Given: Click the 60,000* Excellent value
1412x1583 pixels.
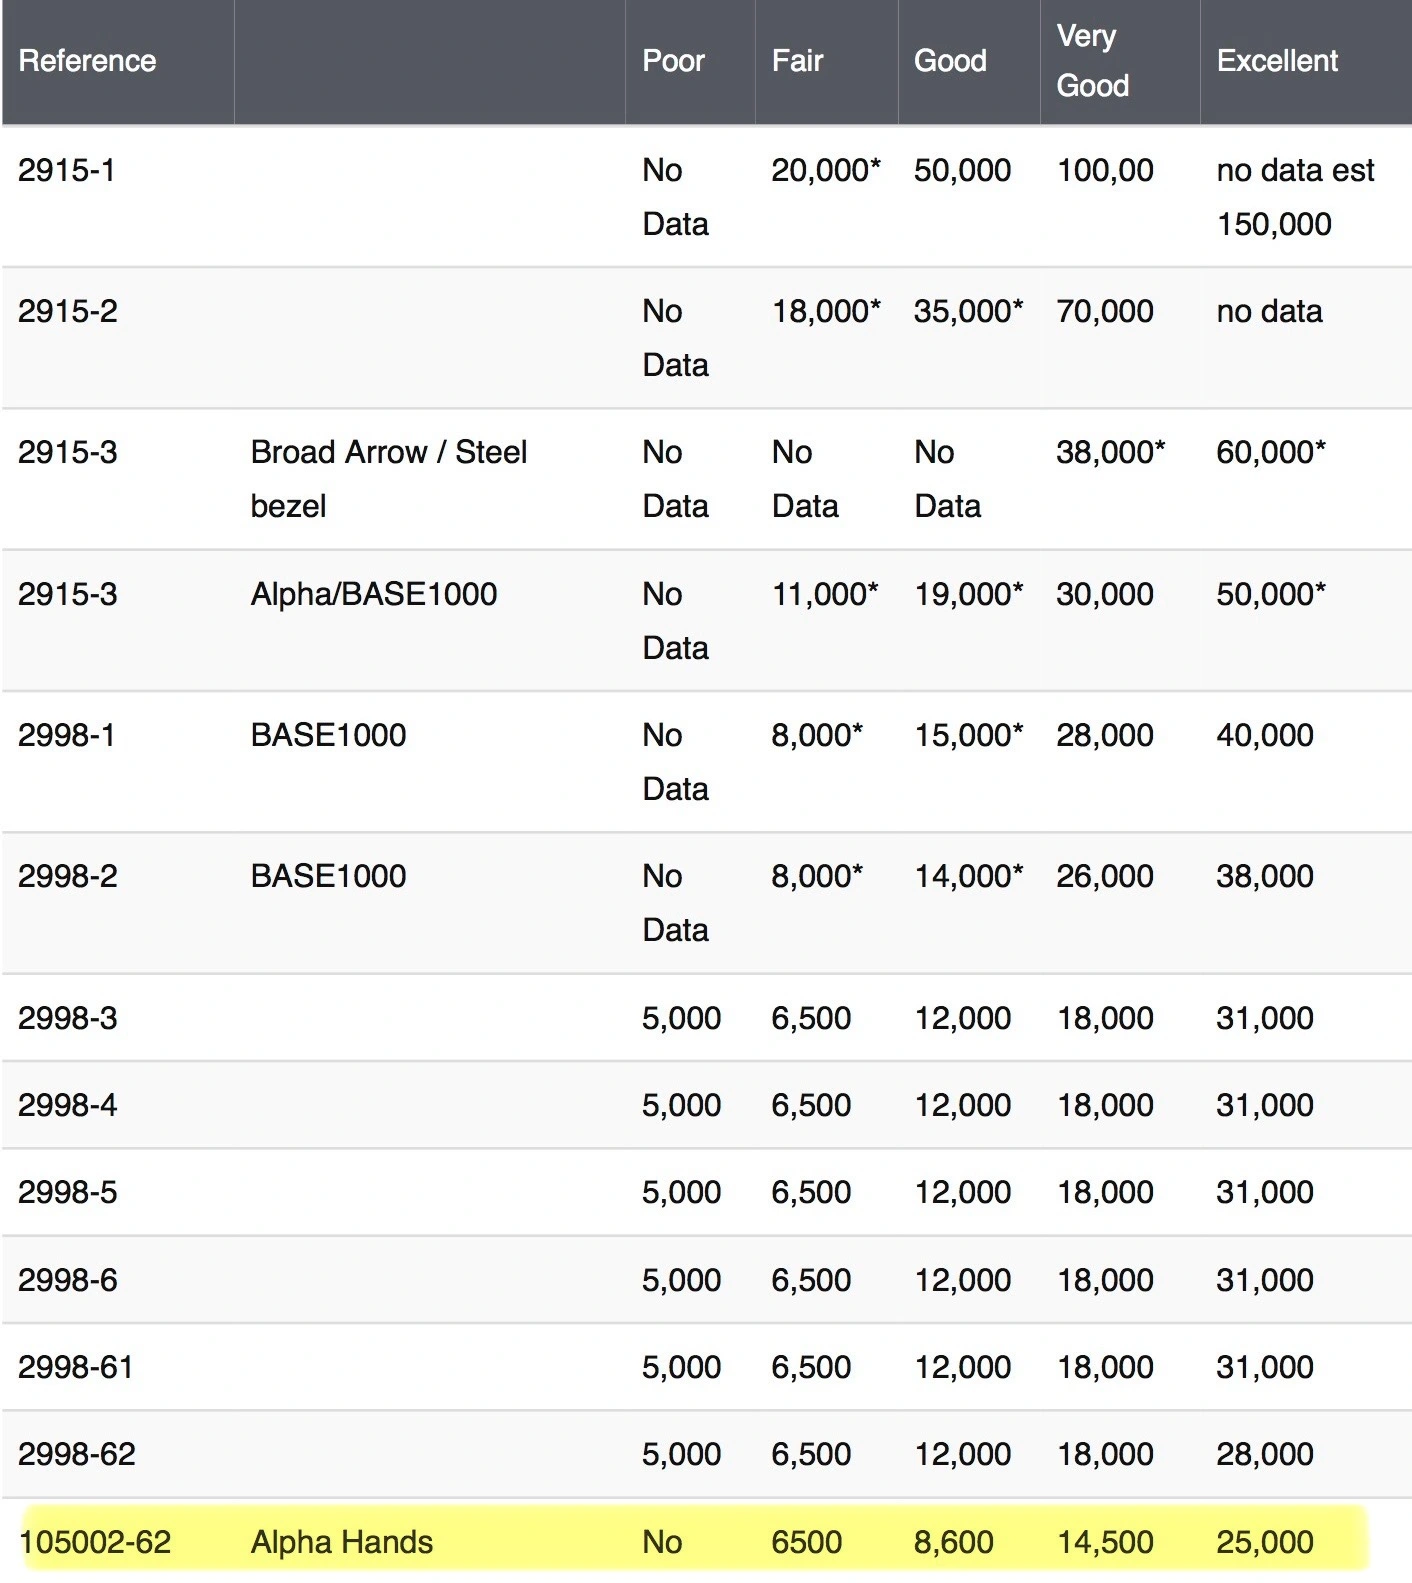Looking at the screenshot, I should [1270, 453].
